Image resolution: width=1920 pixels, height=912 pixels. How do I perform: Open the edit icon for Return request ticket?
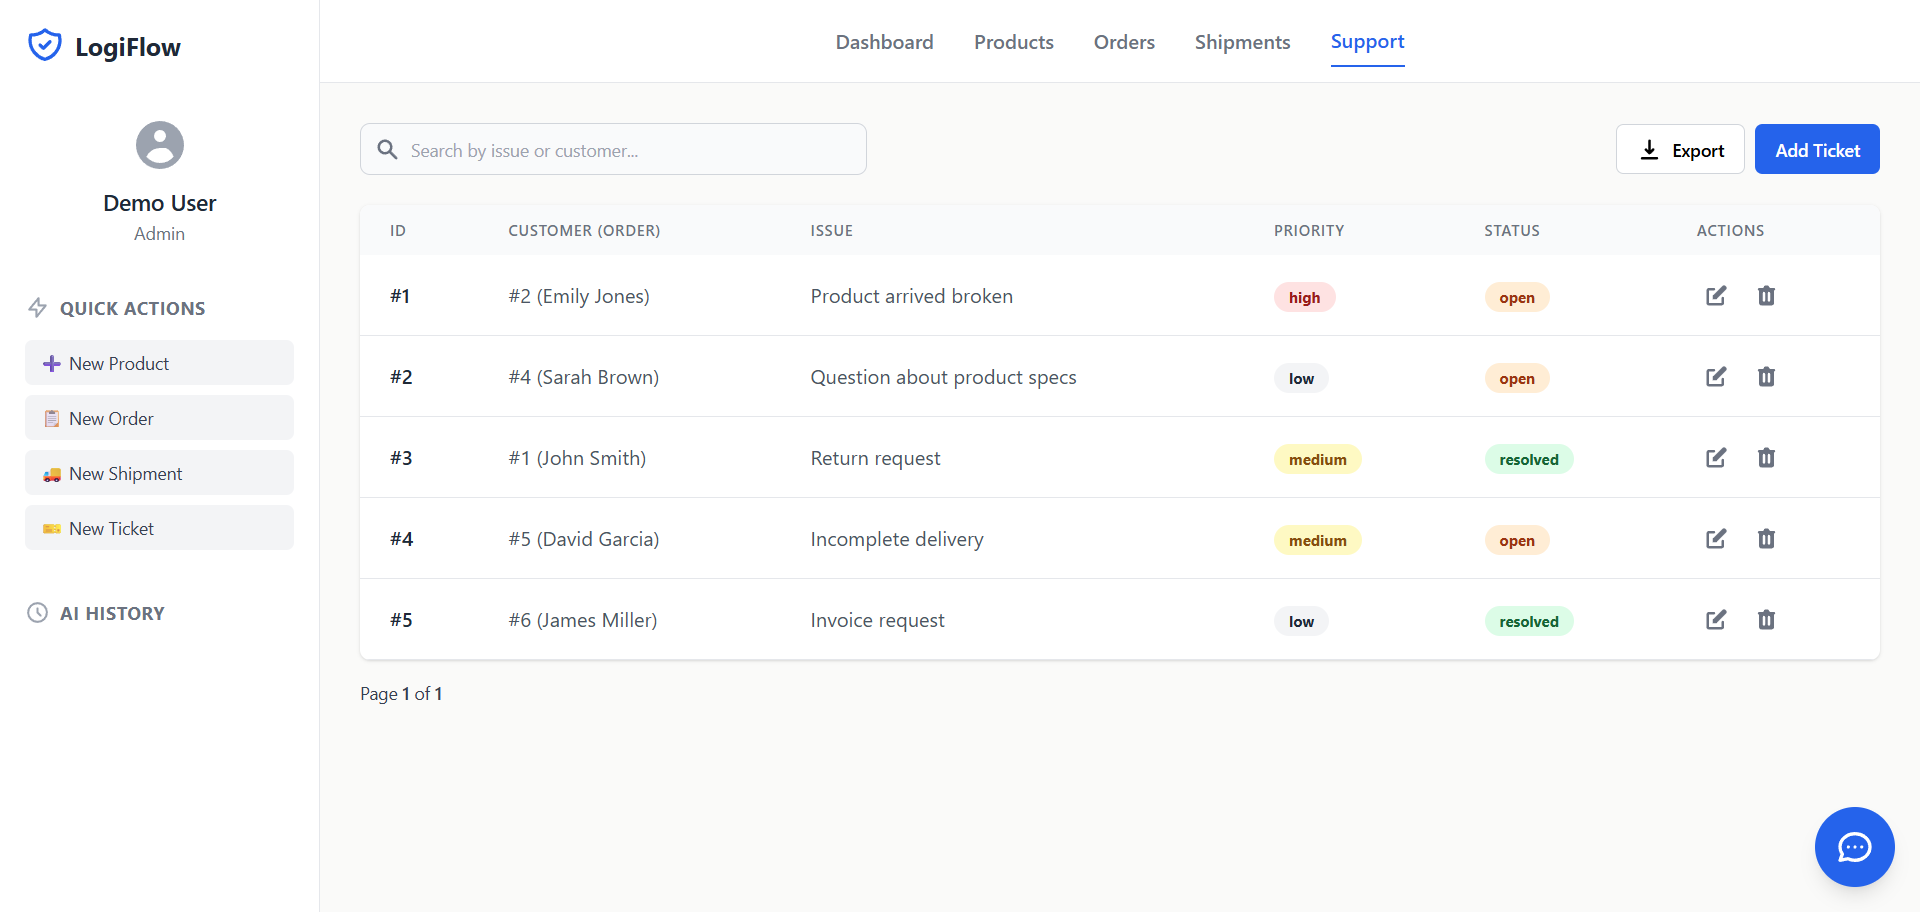[x=1715, y=458]
